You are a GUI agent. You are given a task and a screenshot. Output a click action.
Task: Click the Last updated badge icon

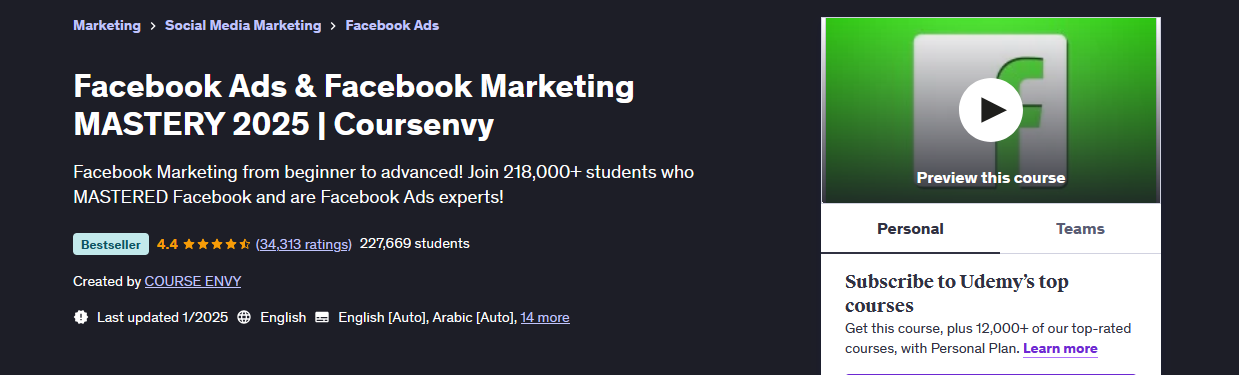pyautogui.click(x=81, y=317)
